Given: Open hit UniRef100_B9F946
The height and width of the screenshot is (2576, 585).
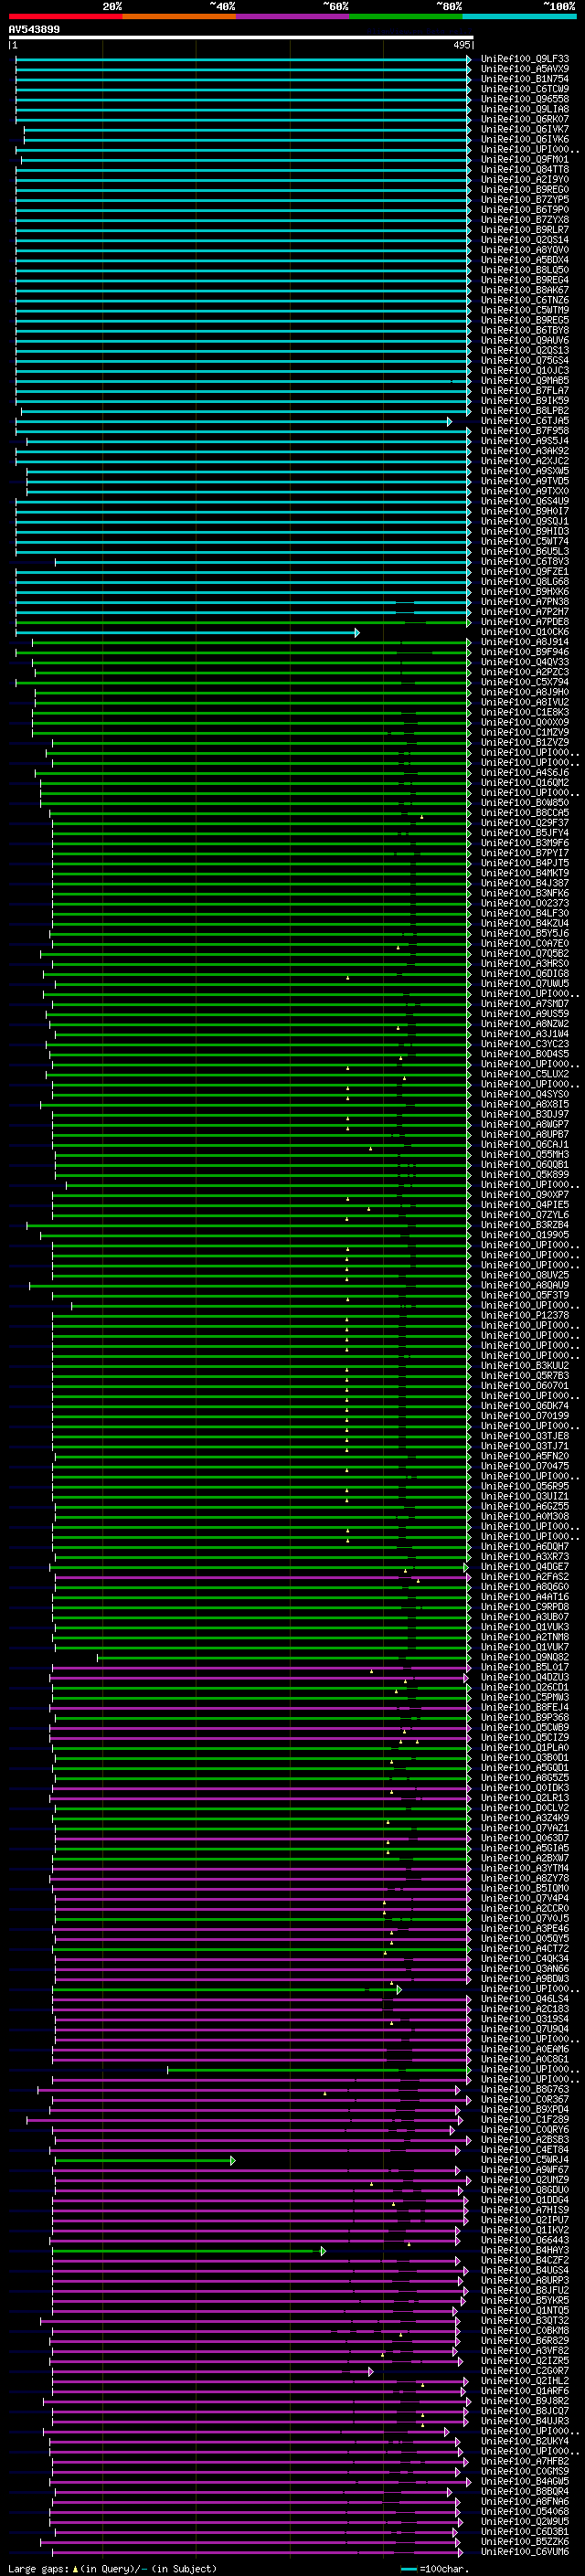Looking at the screenshot, I should pyautogui.click(x=525, y=652).
